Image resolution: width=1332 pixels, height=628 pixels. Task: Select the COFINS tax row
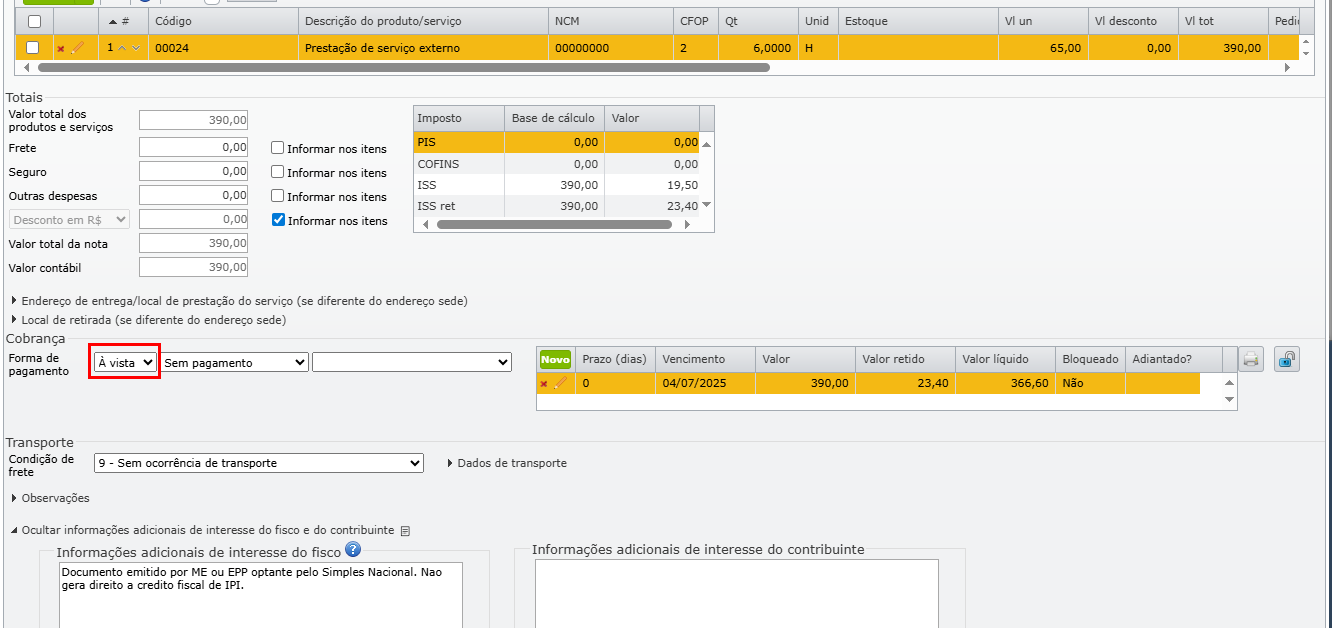556,163
